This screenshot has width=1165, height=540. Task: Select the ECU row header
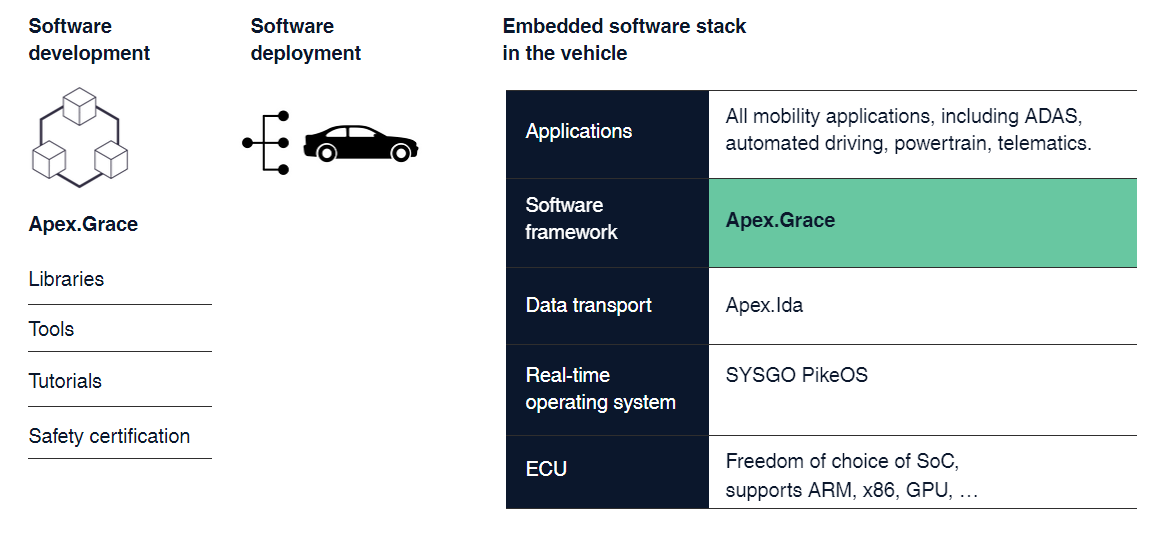click(x=608, y=472)
